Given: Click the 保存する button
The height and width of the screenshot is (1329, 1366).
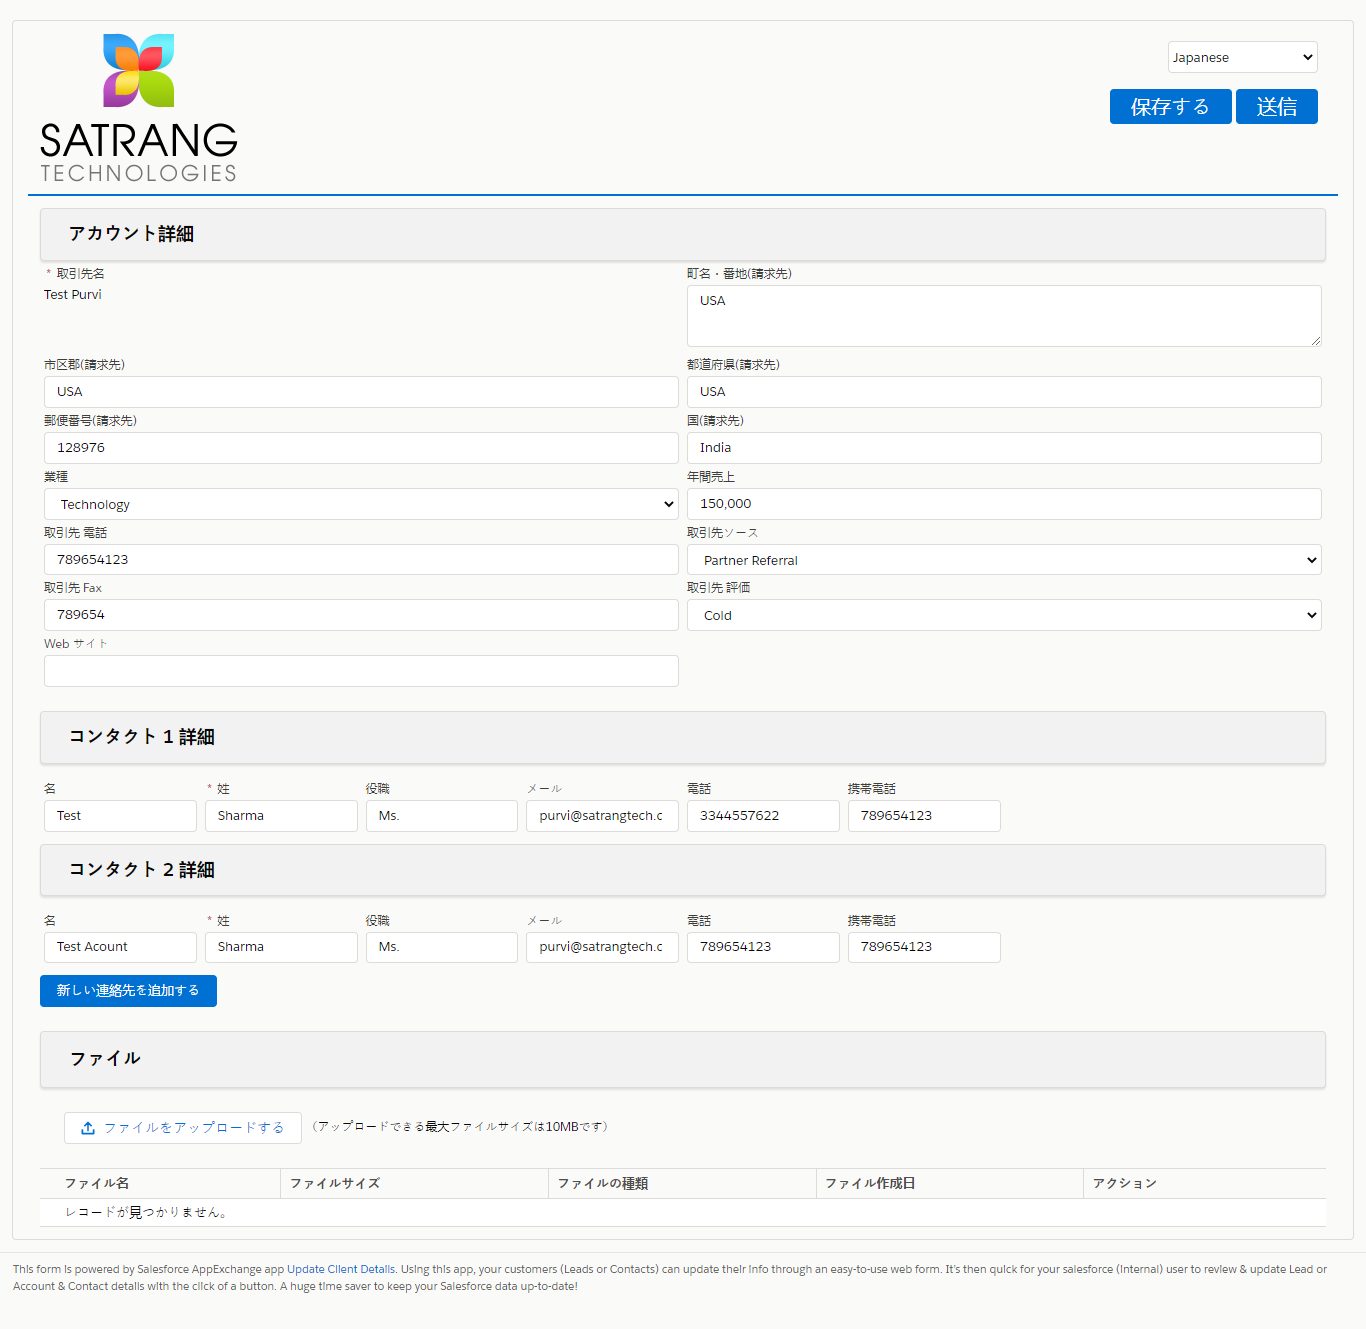Looking at the screenshot, I should tap(1170, 106).
